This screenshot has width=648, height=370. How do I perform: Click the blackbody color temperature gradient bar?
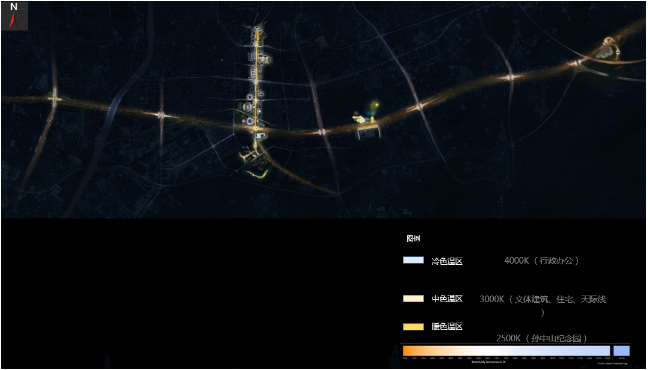[506, 351]
